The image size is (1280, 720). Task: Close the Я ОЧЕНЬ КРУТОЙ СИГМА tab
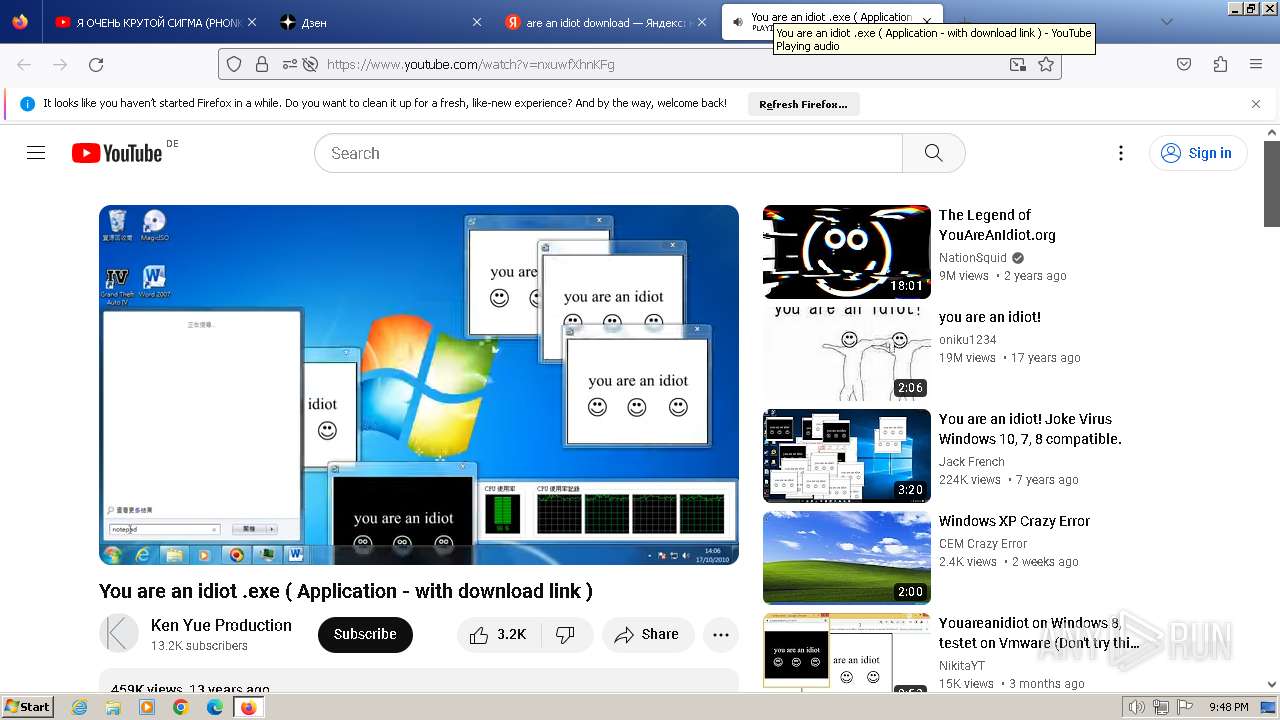coord(251,22)
